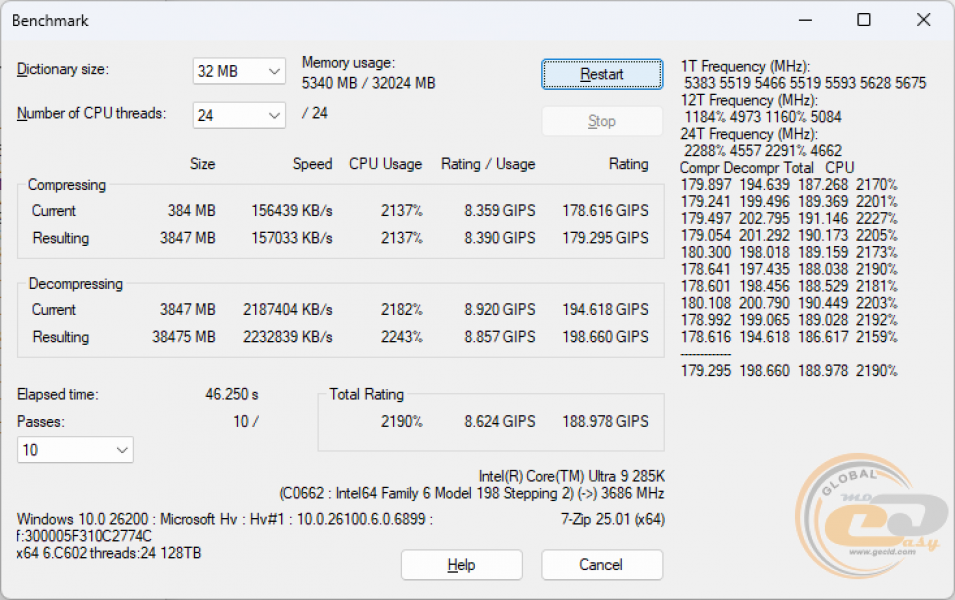This screenshot has height=600, width=955.
Task: Open the Number of CPU threads dropdown
Action: (x=238, y=115)
